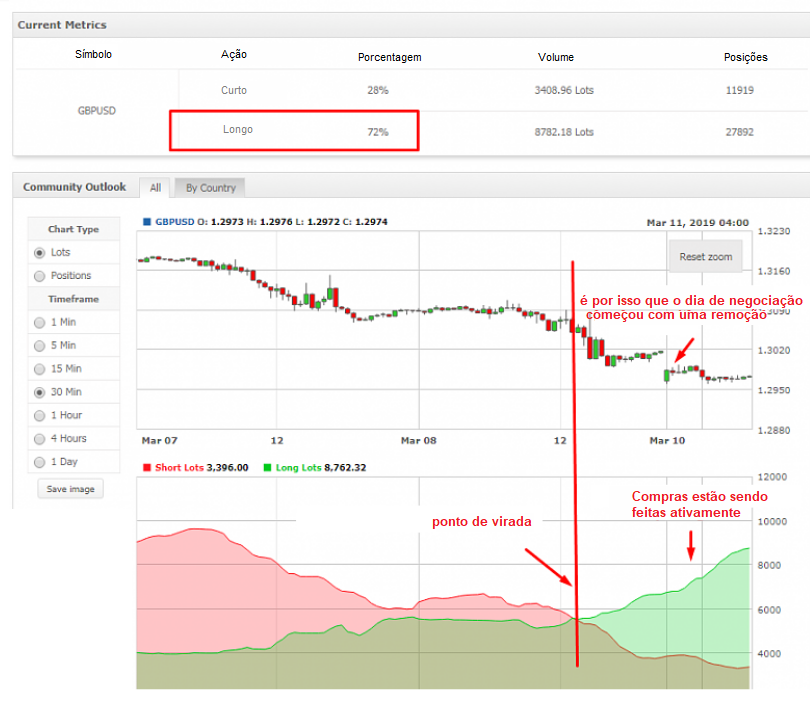Image resolution: width=810 pixels, height=724 pixels.
Task: Switch to the All tab
Action: [x=155, y=188]
